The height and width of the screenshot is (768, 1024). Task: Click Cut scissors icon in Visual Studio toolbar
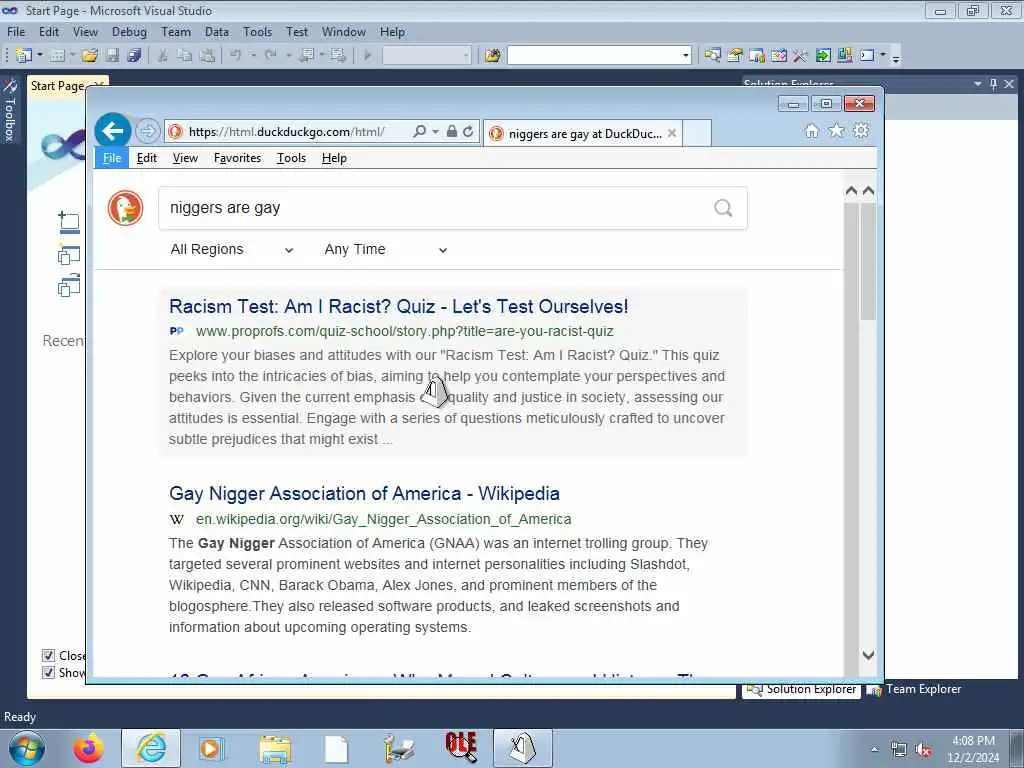(163, 56)
